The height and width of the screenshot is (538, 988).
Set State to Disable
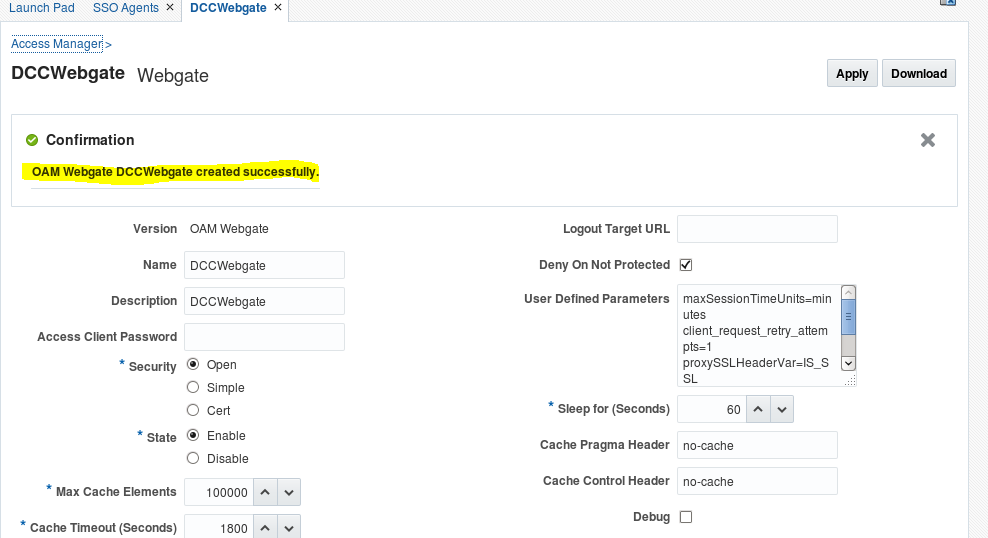(x=193, y=458)
